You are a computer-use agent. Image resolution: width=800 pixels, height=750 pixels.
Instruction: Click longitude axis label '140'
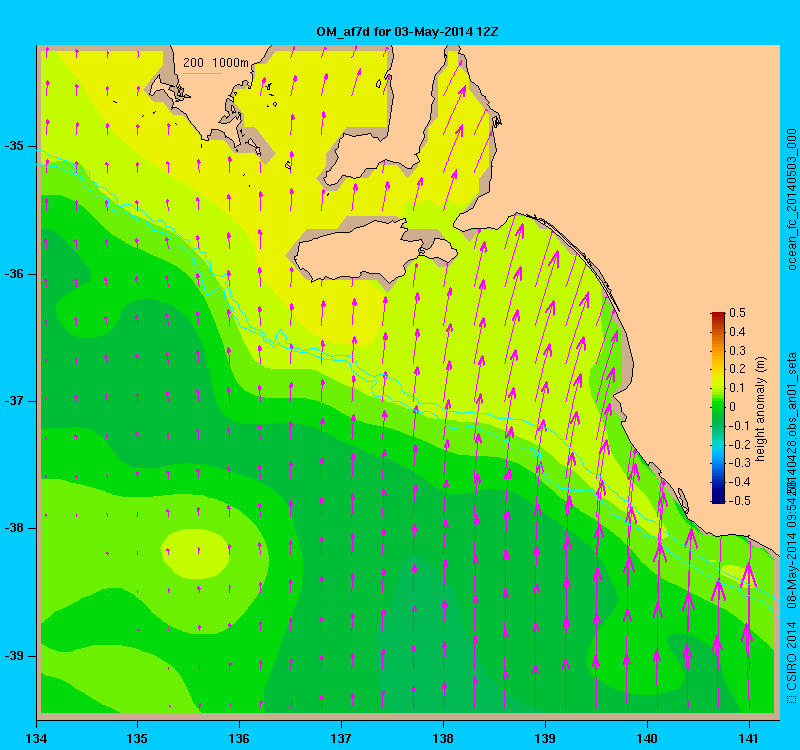click(x=647, y=738)
